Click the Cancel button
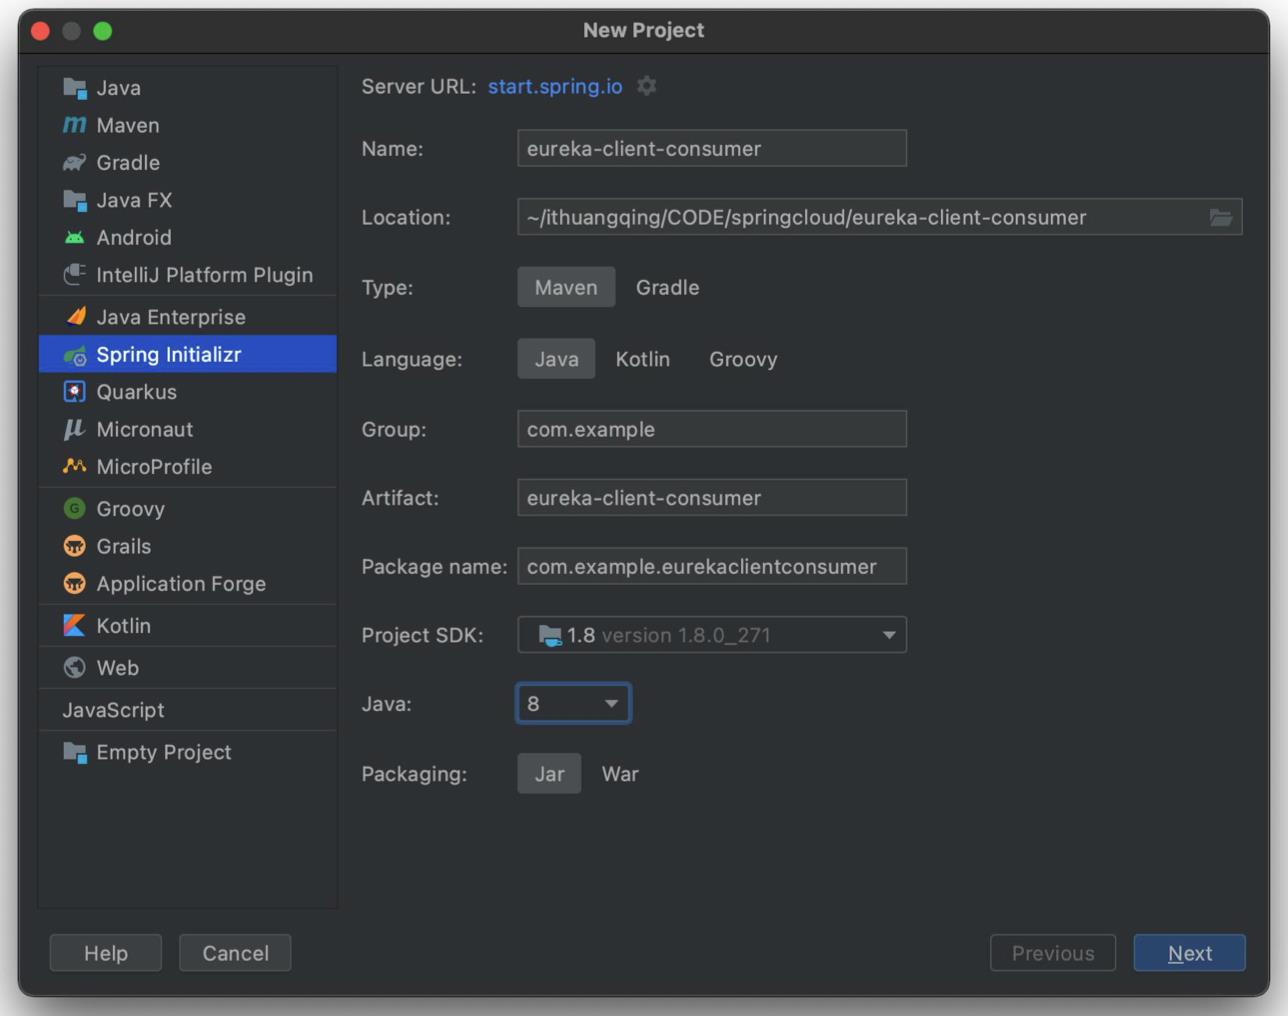 pos(235,953)
